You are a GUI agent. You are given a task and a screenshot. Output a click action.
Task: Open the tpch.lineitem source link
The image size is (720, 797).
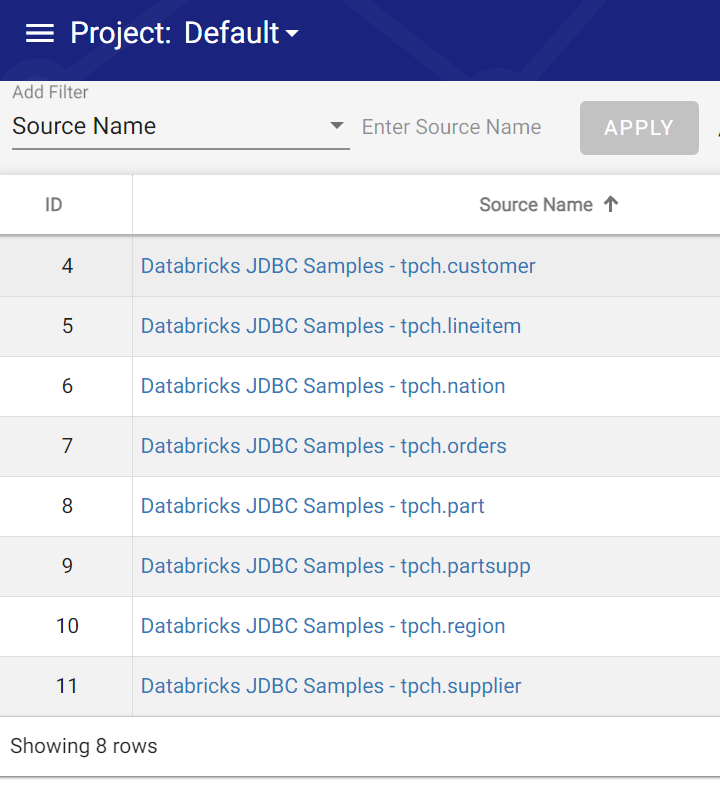pyautogui.click(x=331, y=326)
